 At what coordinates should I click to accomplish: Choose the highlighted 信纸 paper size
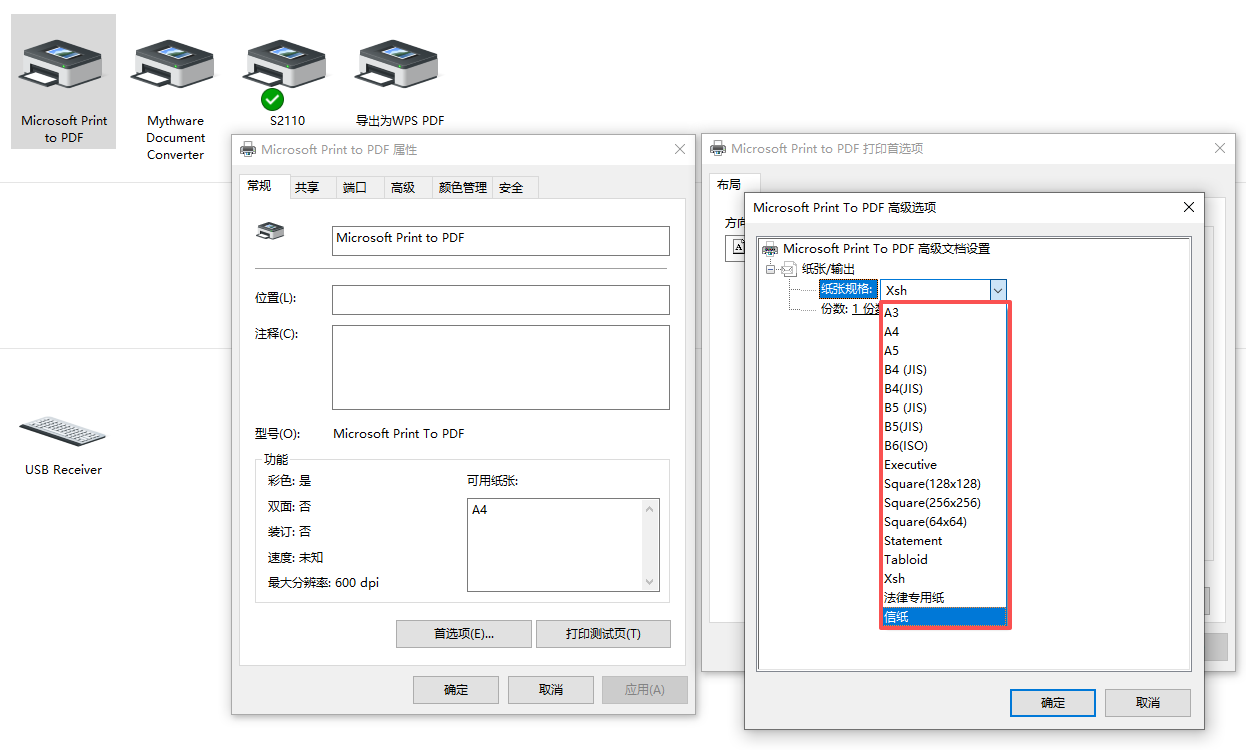point(943,617)
